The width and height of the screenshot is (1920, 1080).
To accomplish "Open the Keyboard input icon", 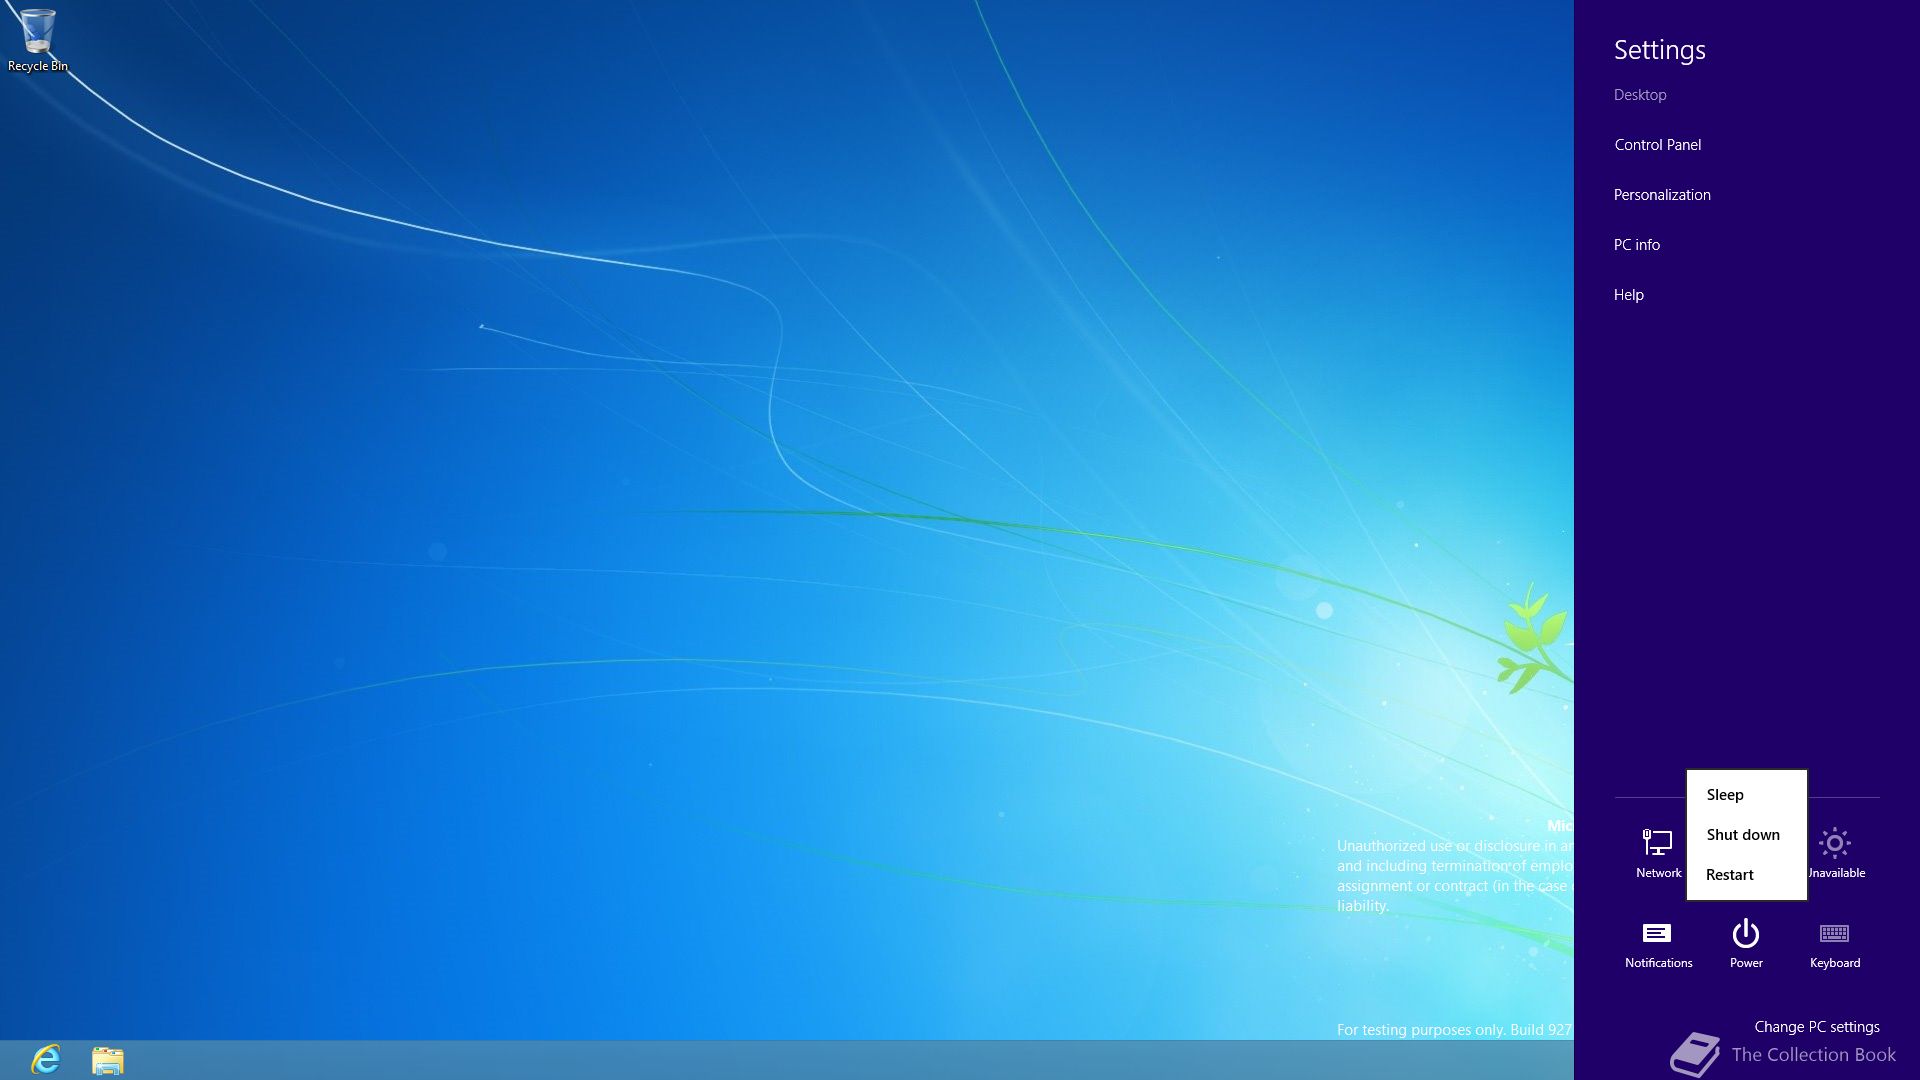I will [x=1835, y=944].
